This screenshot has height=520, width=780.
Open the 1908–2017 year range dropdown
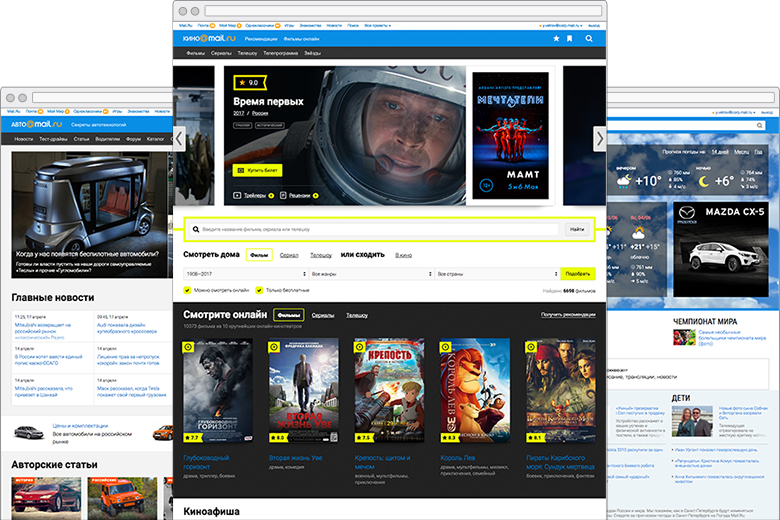pyautogui.click(x=246, y=274)
